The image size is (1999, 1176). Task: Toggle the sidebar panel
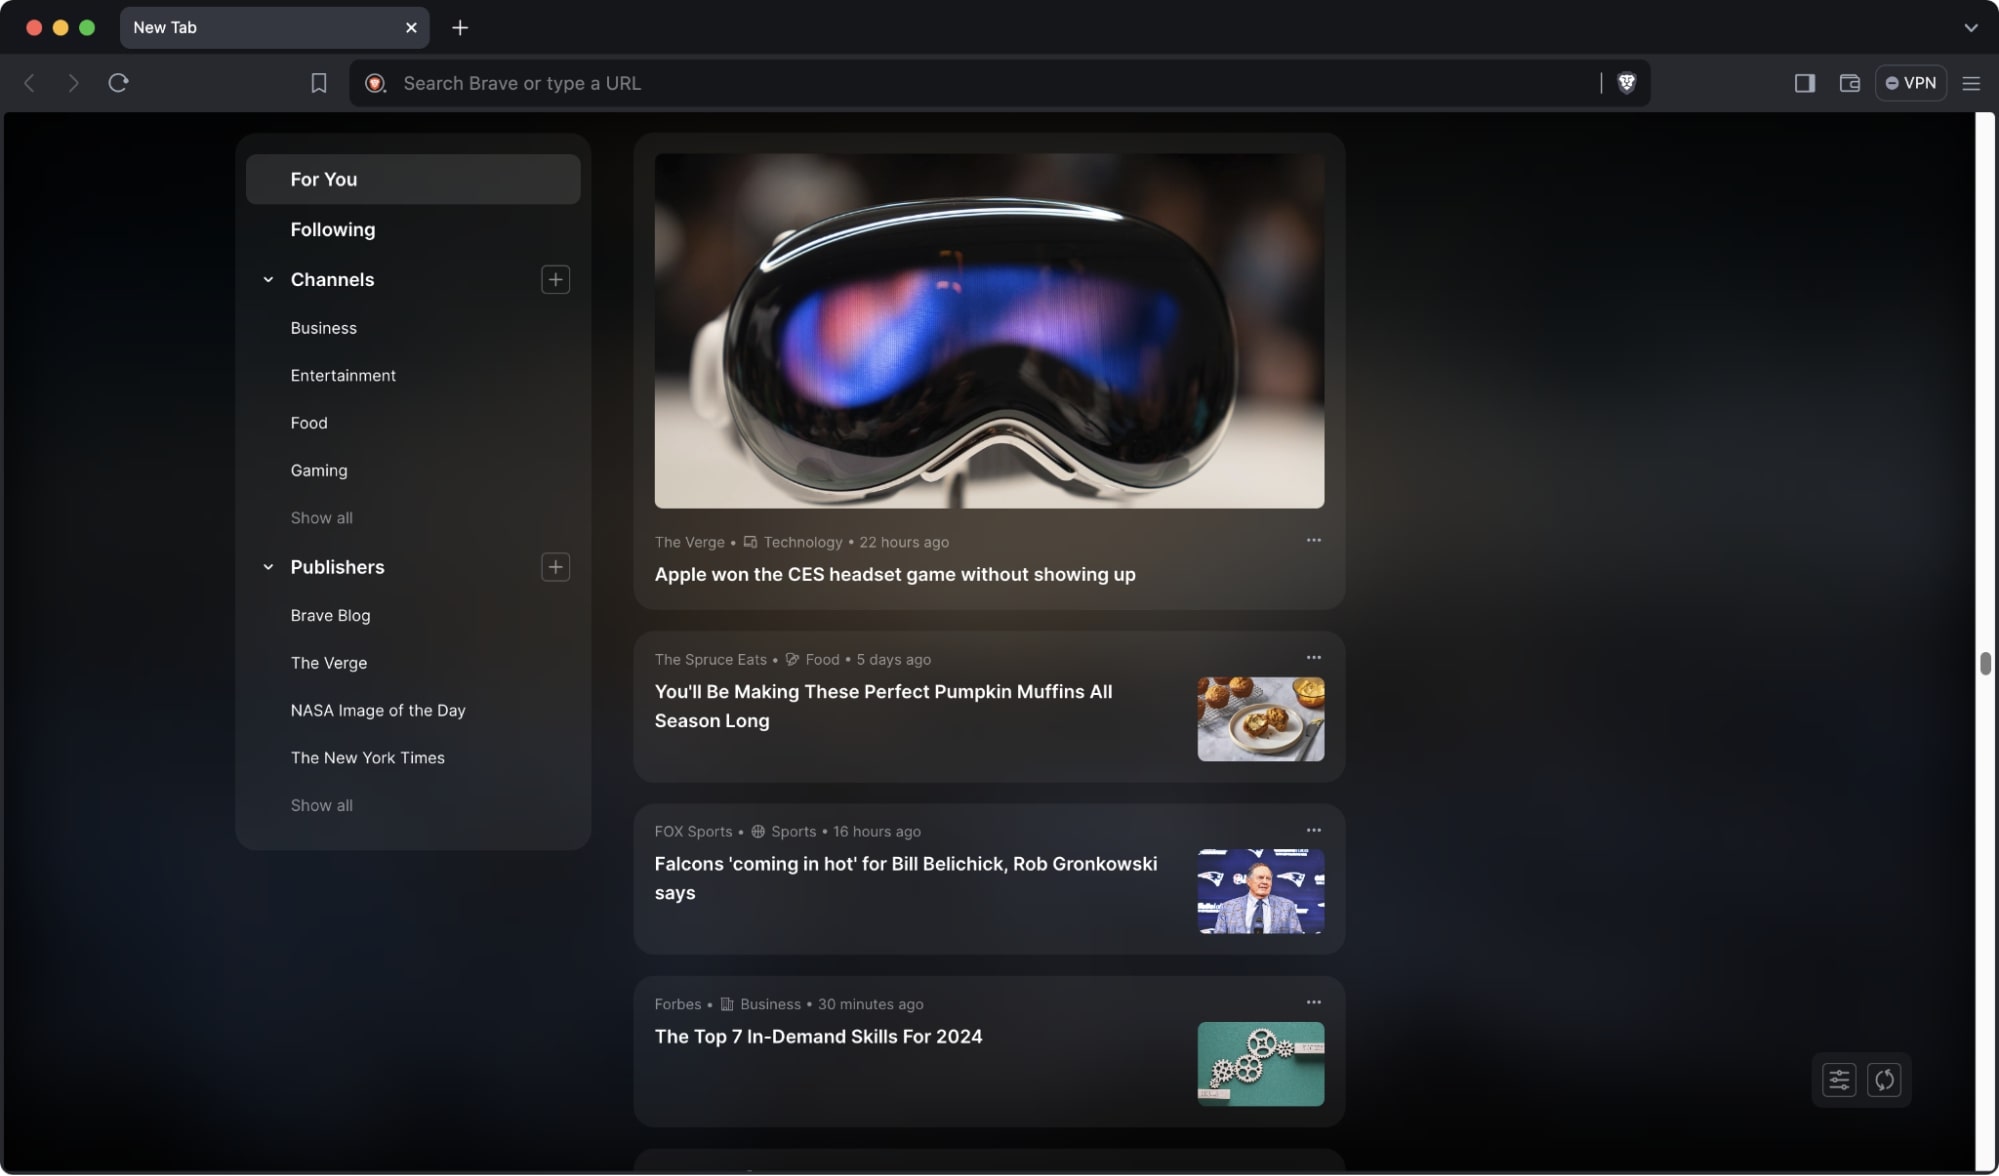tap(1804, 83)
